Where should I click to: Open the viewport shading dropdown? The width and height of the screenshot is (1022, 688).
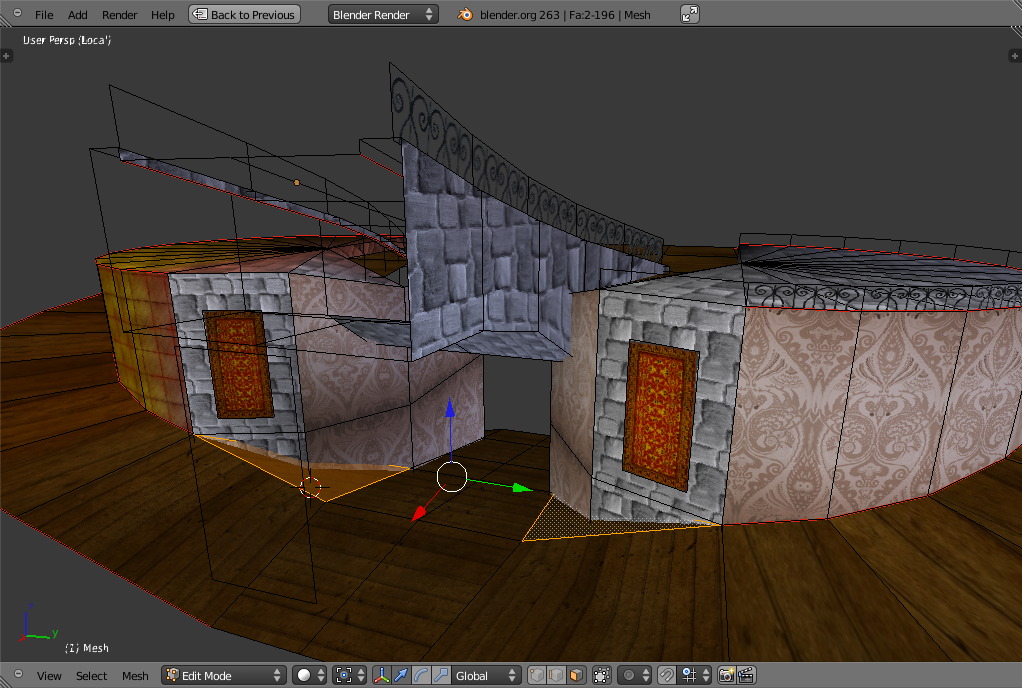310,676
